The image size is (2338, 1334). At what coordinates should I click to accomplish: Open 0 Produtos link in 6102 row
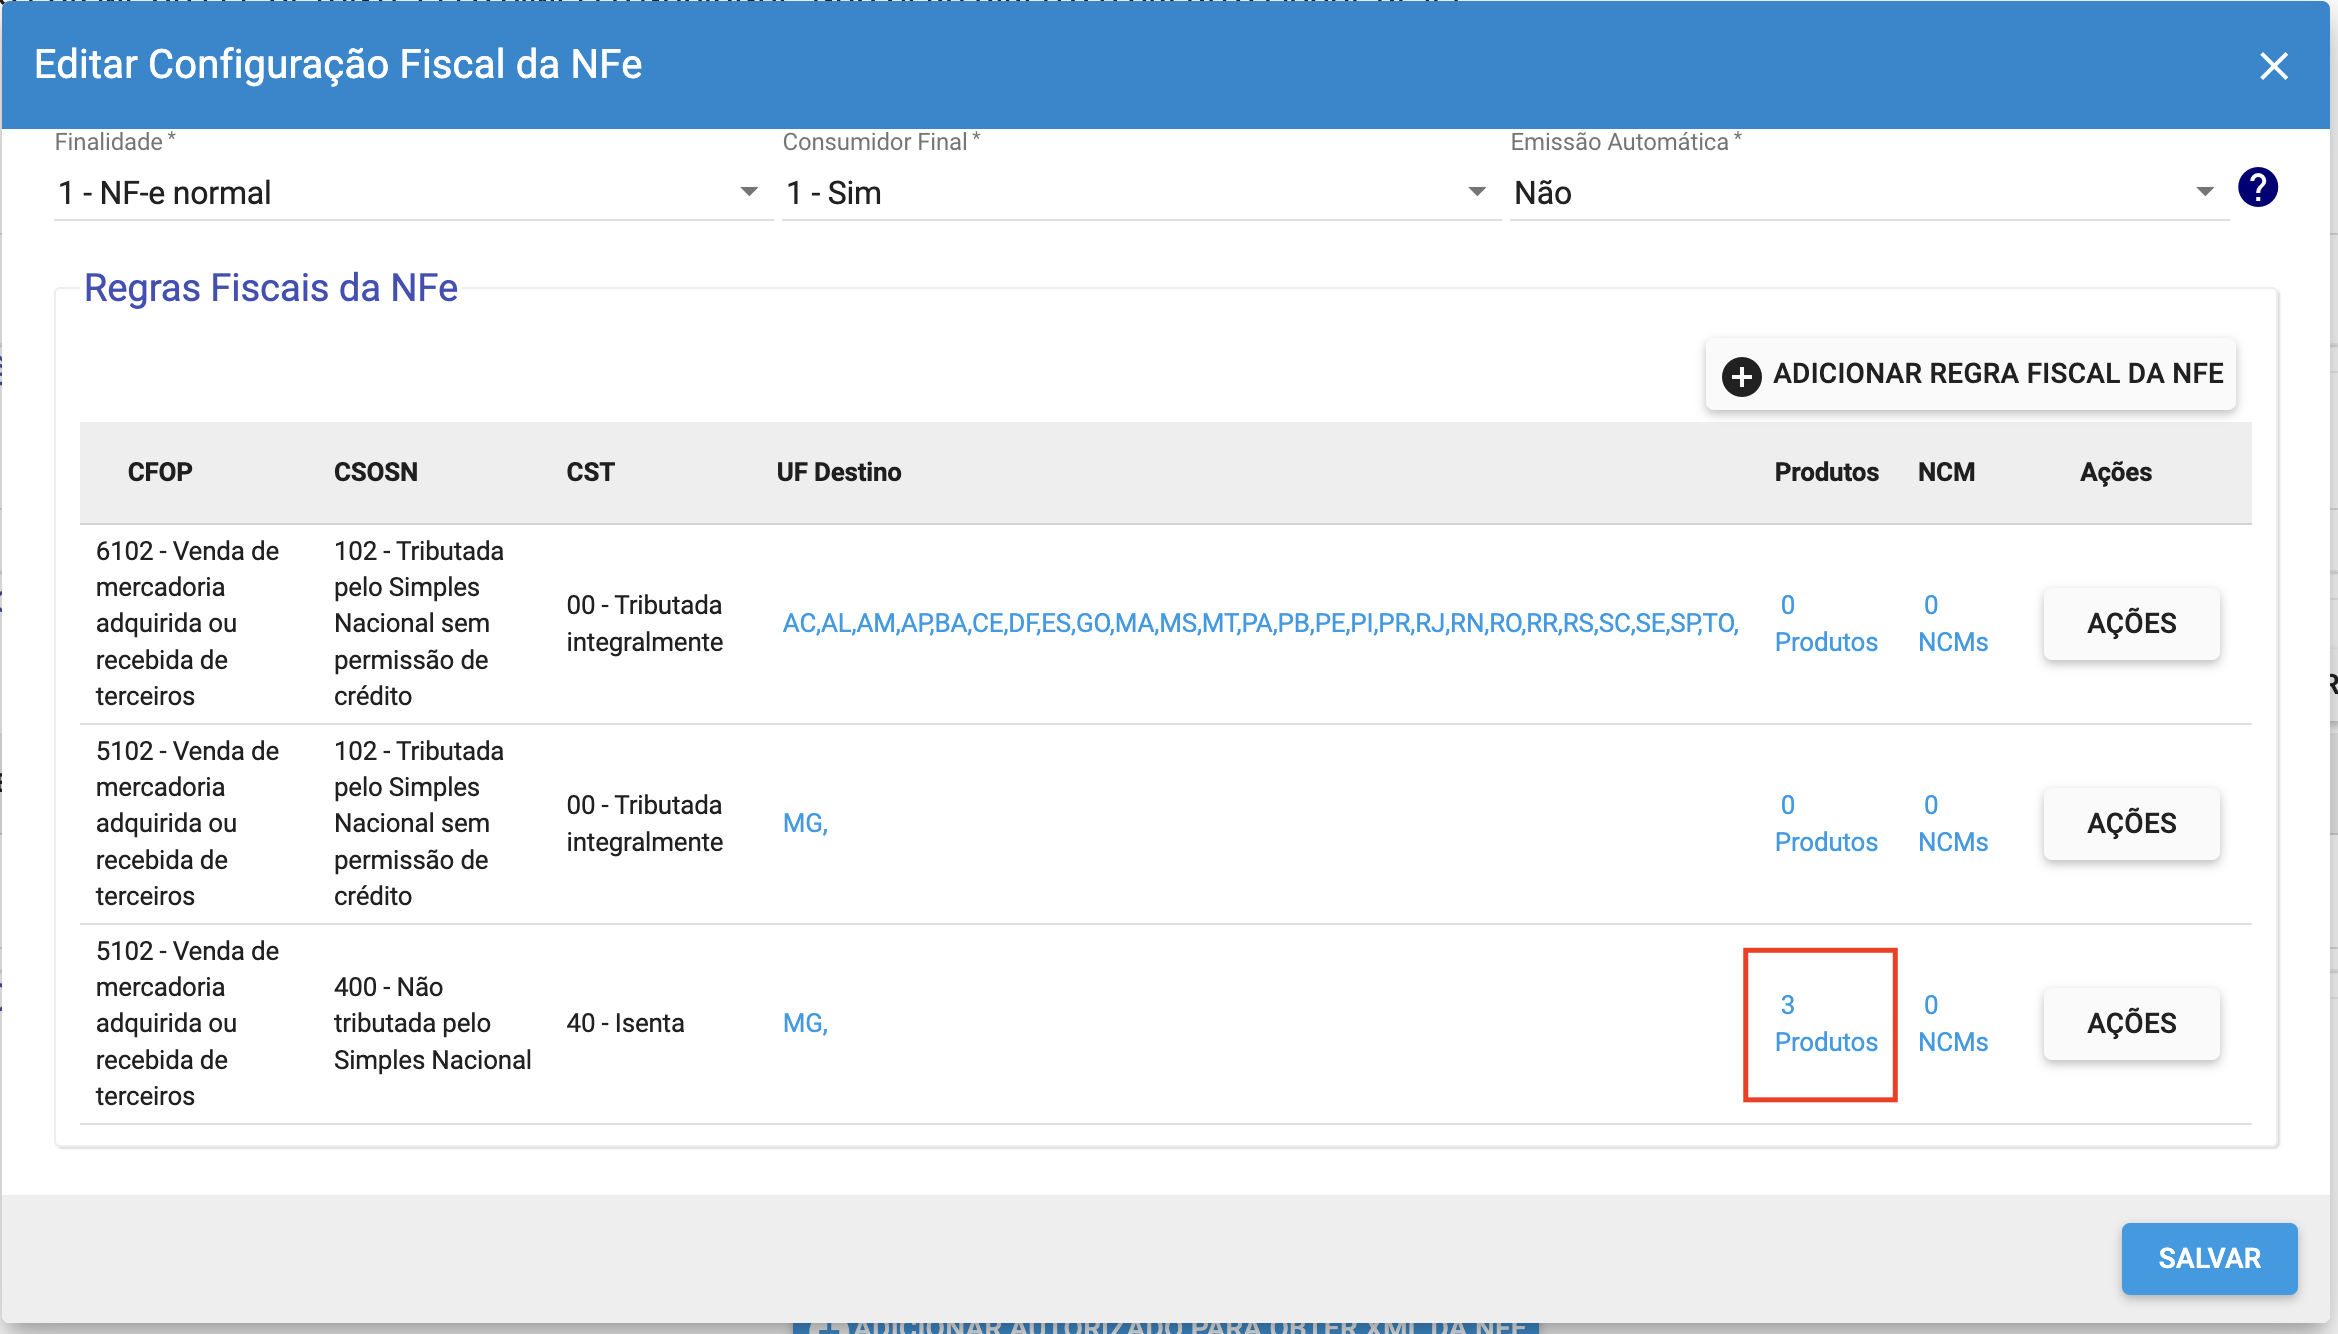(1826, 623)
